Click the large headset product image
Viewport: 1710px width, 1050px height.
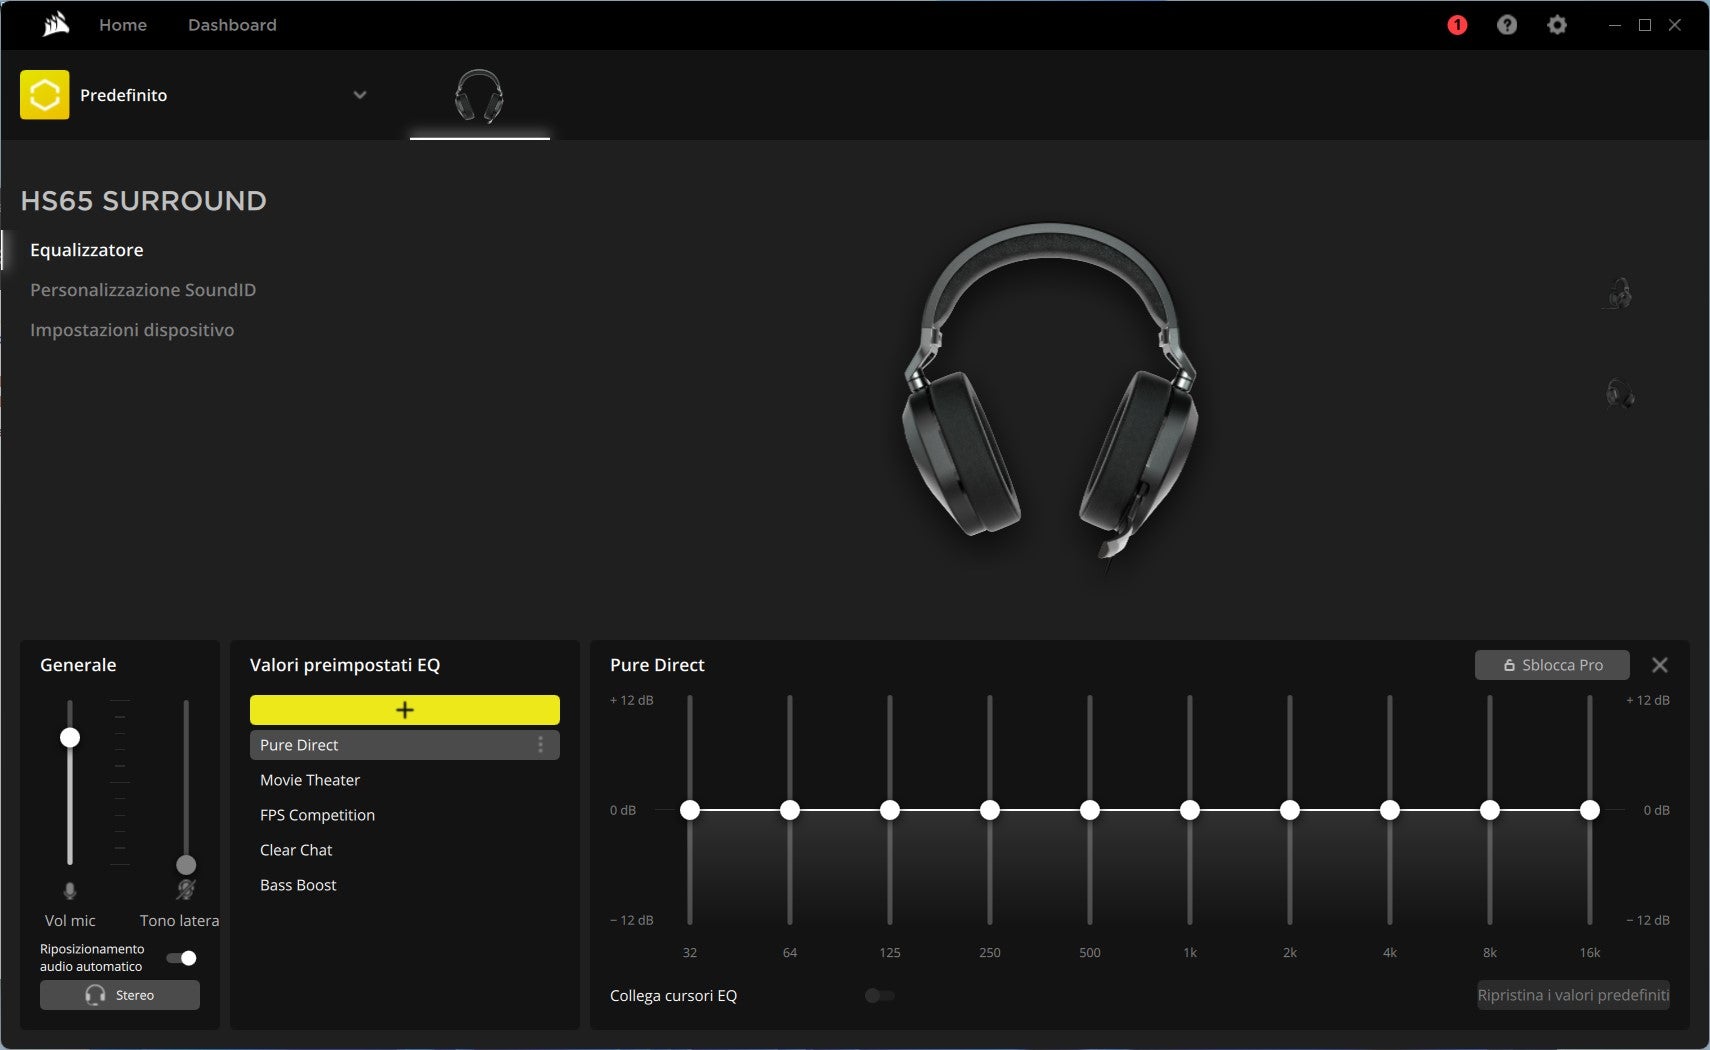tap(1050, 395)
